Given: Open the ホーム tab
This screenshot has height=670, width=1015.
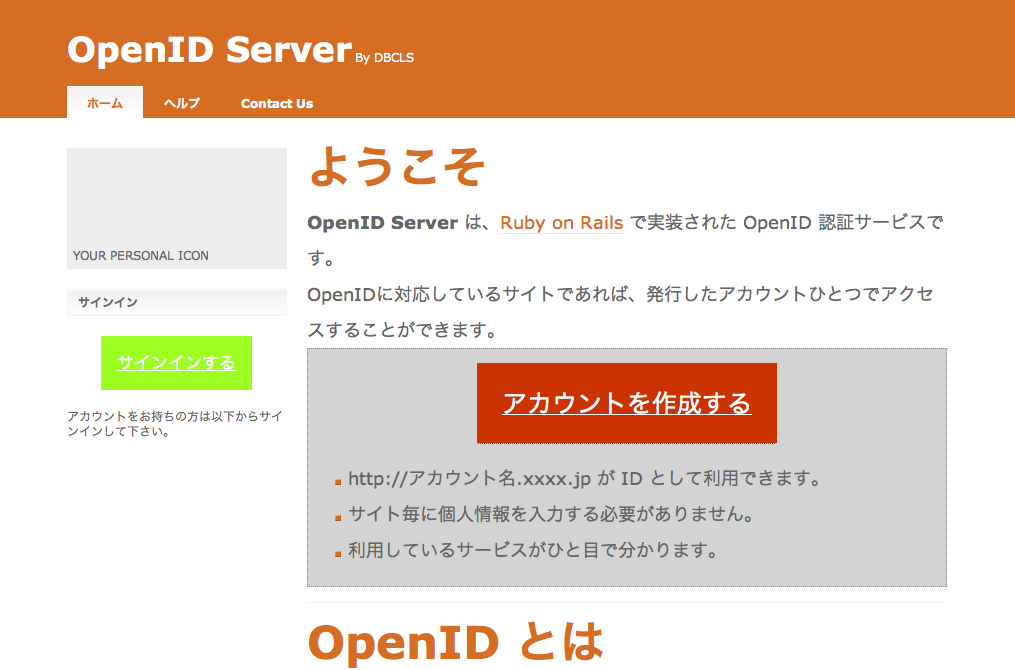Looking at the screenshot, I should 105,102.
